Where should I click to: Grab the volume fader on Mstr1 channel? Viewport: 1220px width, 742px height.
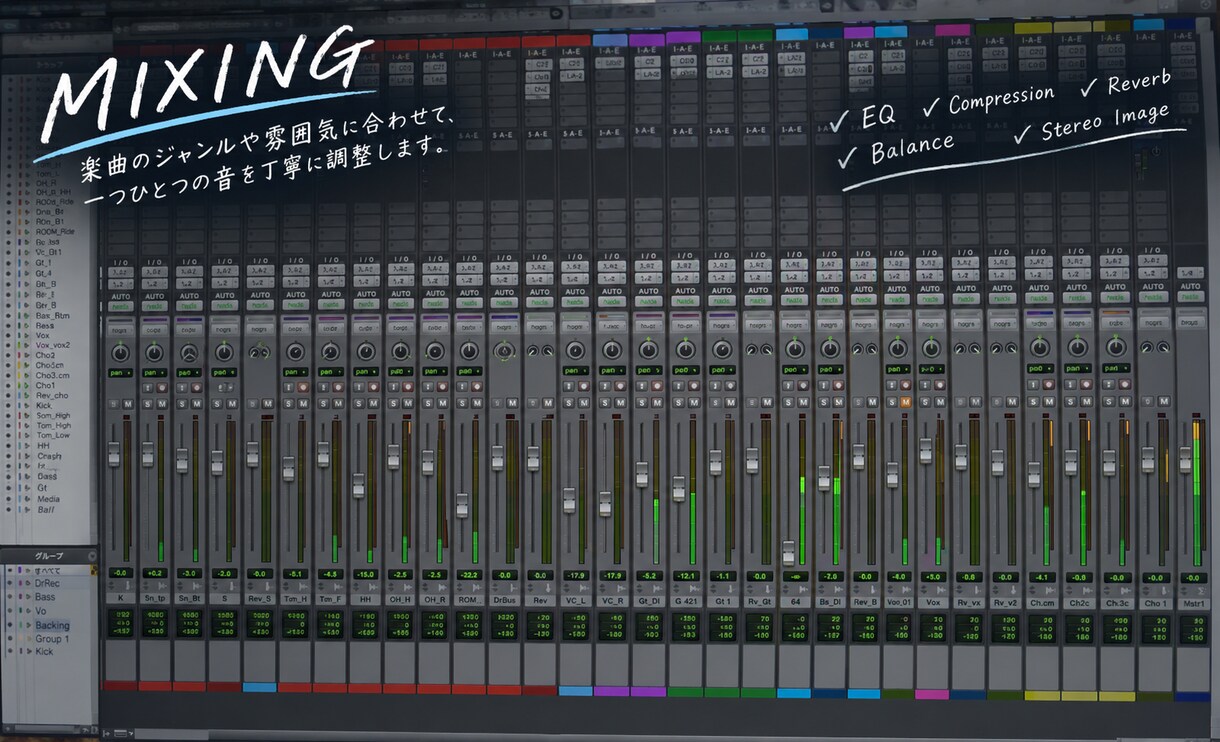pyautogui.click(x=1185, y=460)
